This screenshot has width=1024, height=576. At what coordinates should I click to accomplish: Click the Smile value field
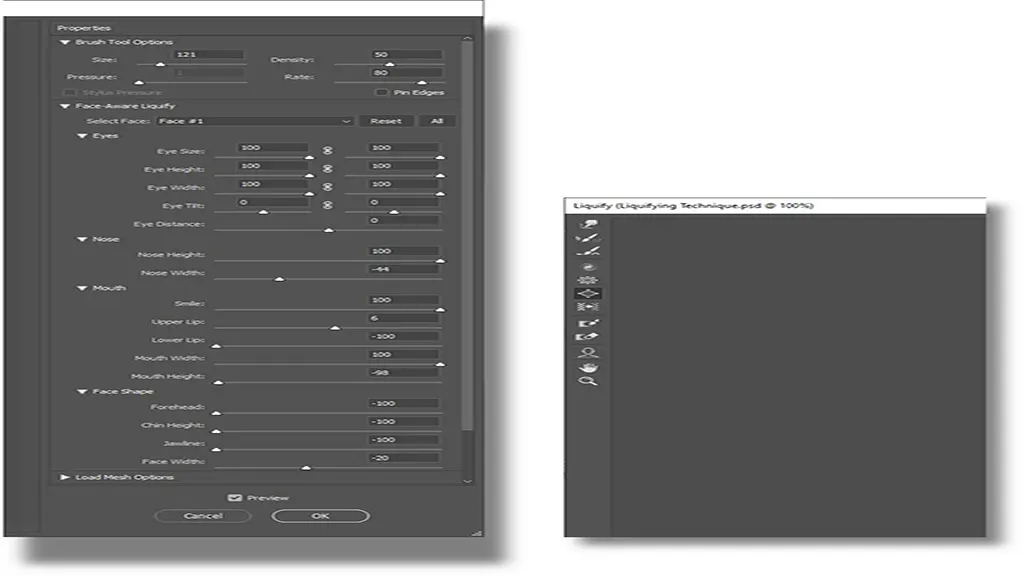pos(403,300)
